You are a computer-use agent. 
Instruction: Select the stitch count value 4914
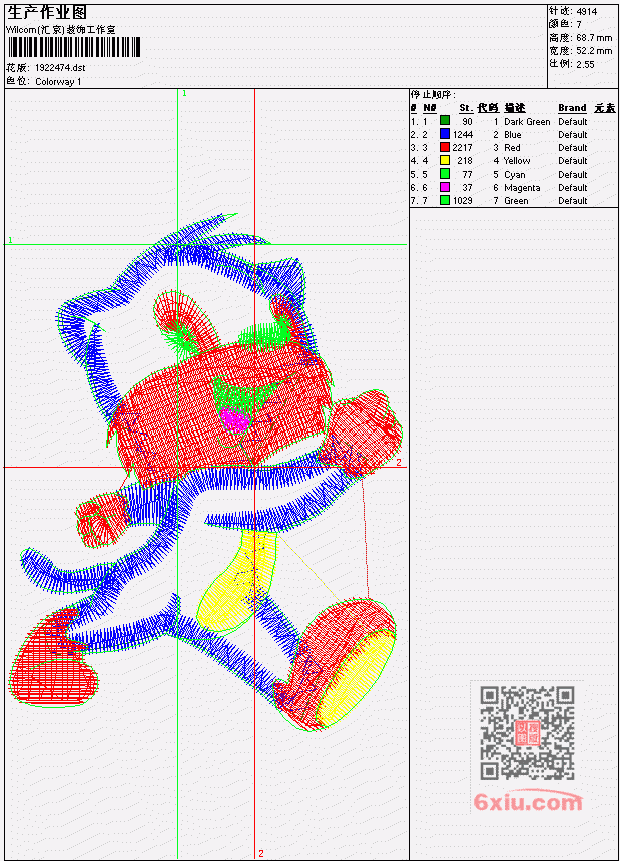pyautogui.click(x=587, y=12)
